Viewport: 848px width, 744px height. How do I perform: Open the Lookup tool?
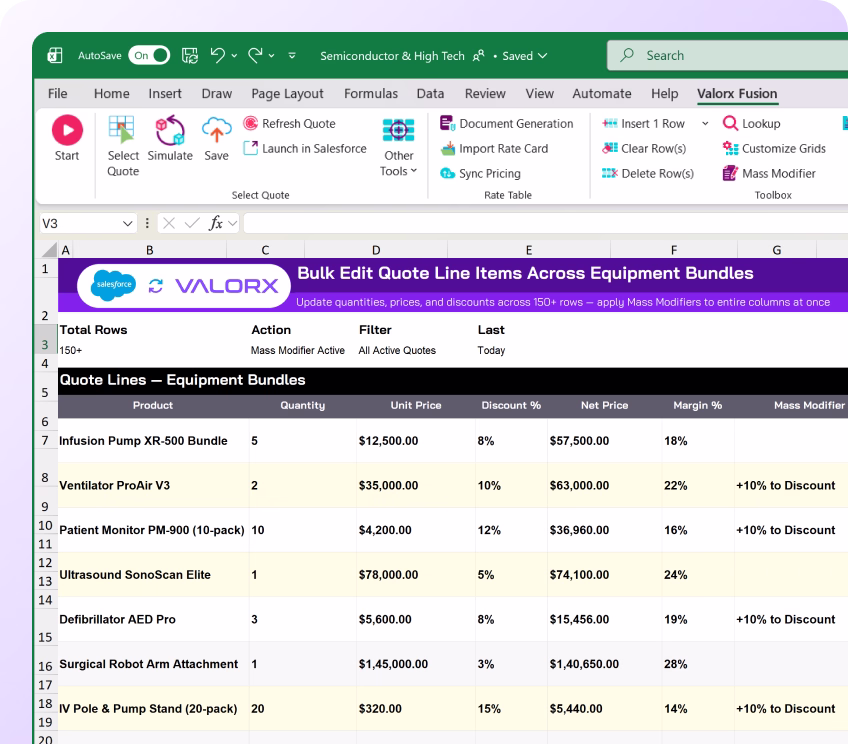tap(752, 124)
